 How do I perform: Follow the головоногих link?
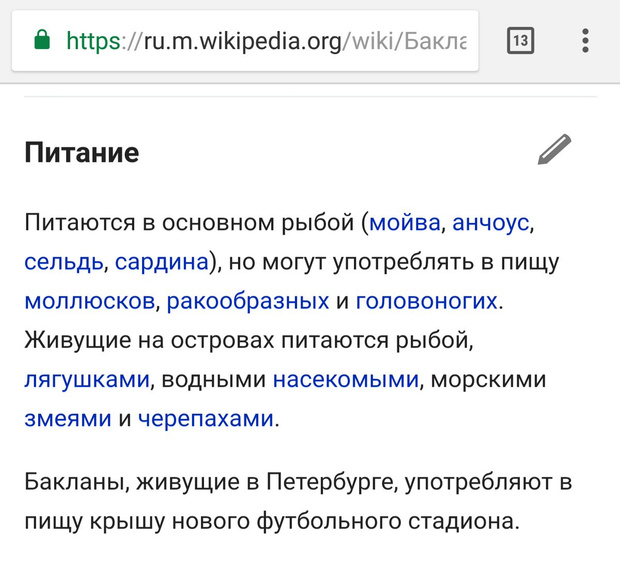[x=426, y=301]
